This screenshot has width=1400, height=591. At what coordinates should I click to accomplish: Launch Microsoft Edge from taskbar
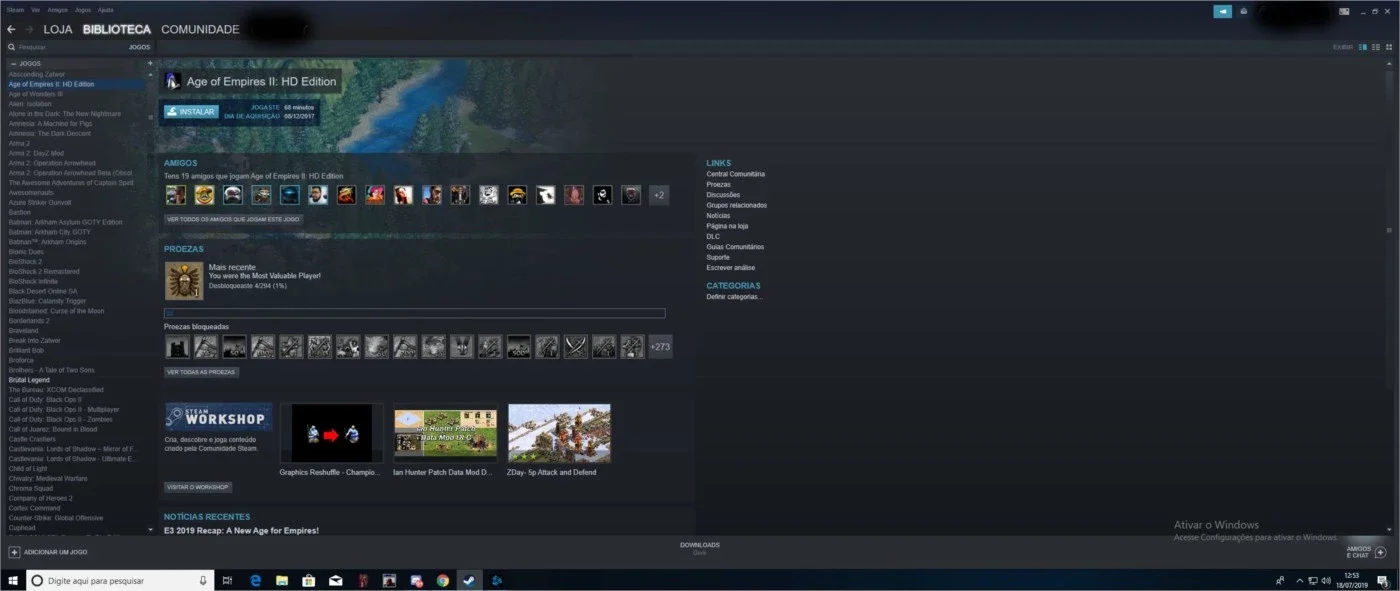click(x=256, y=580)
